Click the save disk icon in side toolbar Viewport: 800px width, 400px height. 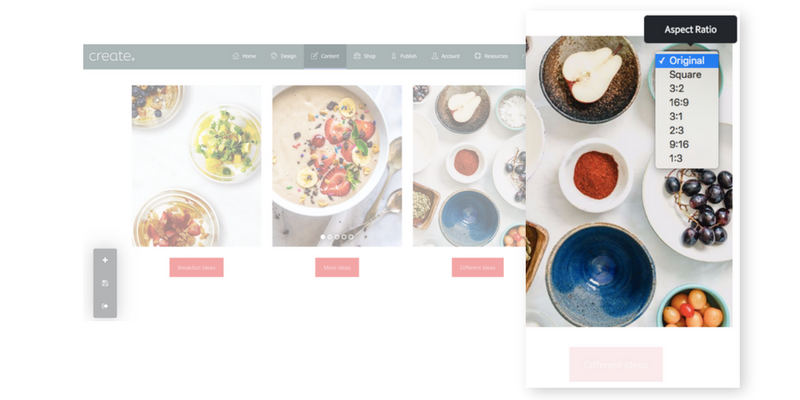[x=105, y=283]
